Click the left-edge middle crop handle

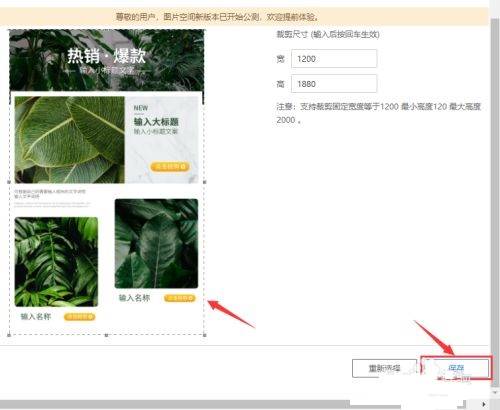9,182
